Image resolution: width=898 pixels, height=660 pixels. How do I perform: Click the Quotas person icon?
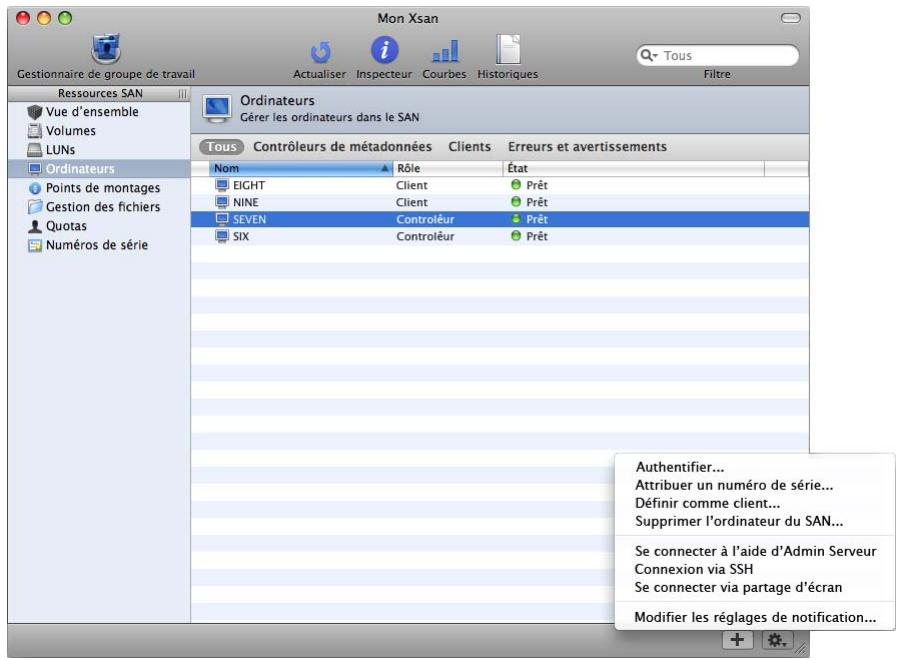point(35,226)
